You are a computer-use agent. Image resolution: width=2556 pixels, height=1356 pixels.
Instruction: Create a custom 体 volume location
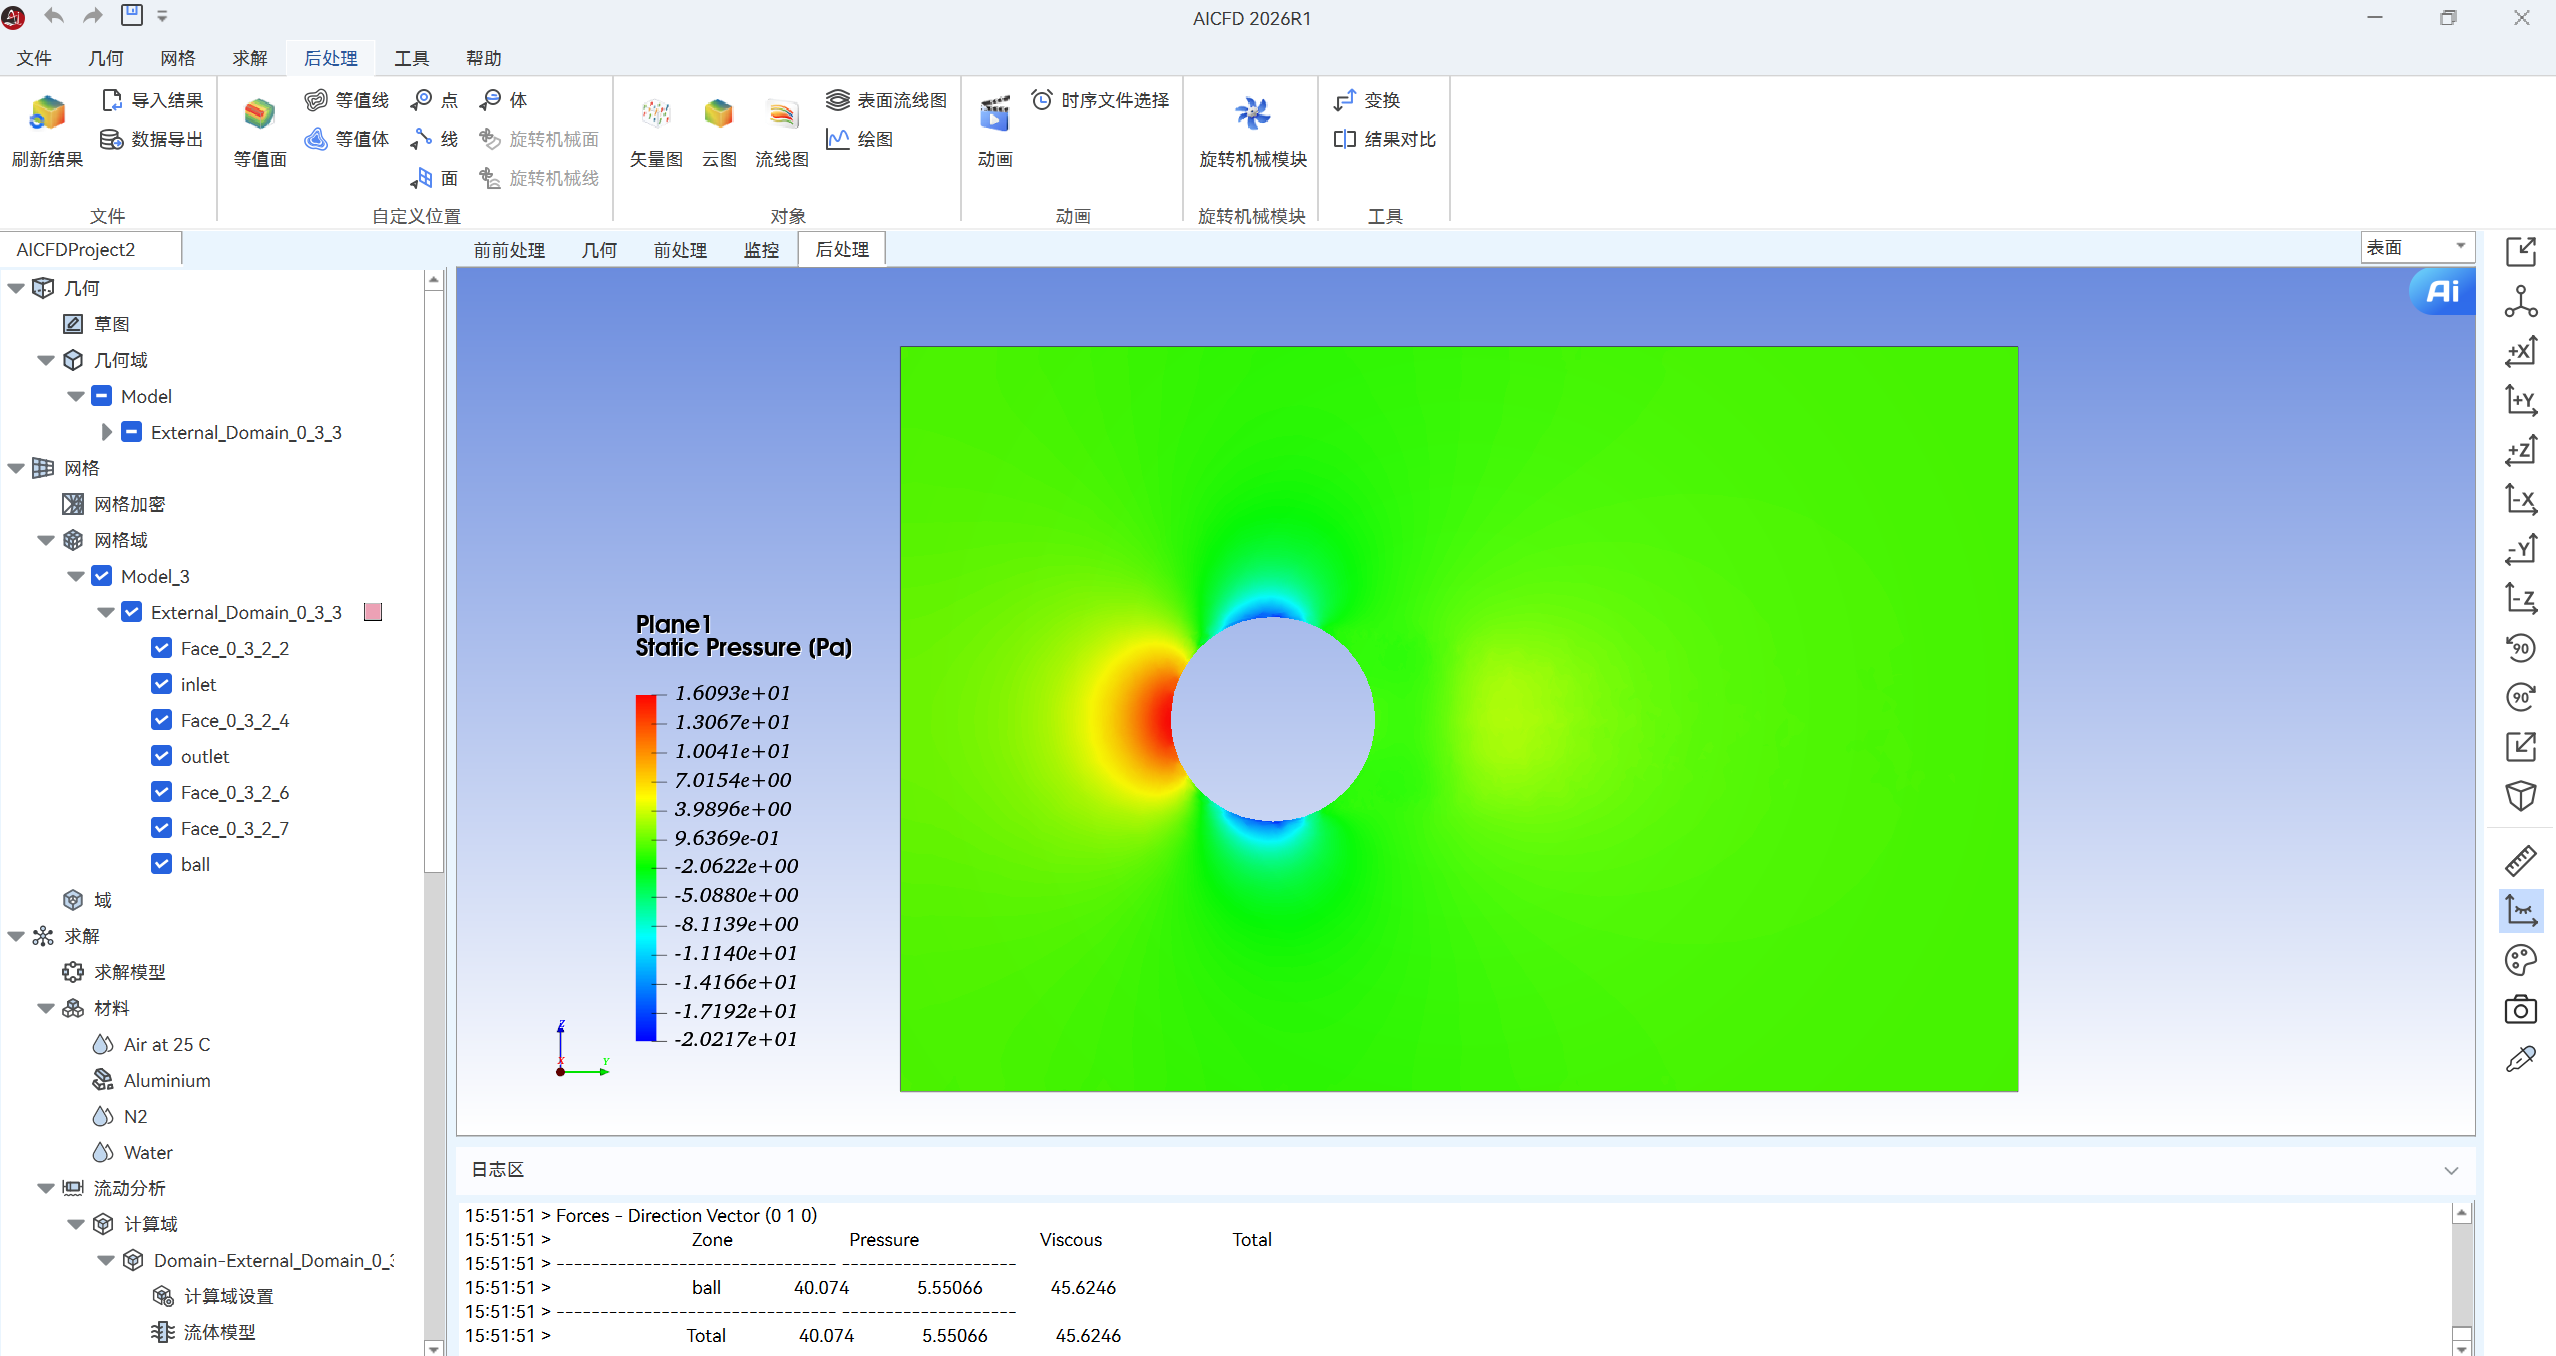click(x=504, y=100)
